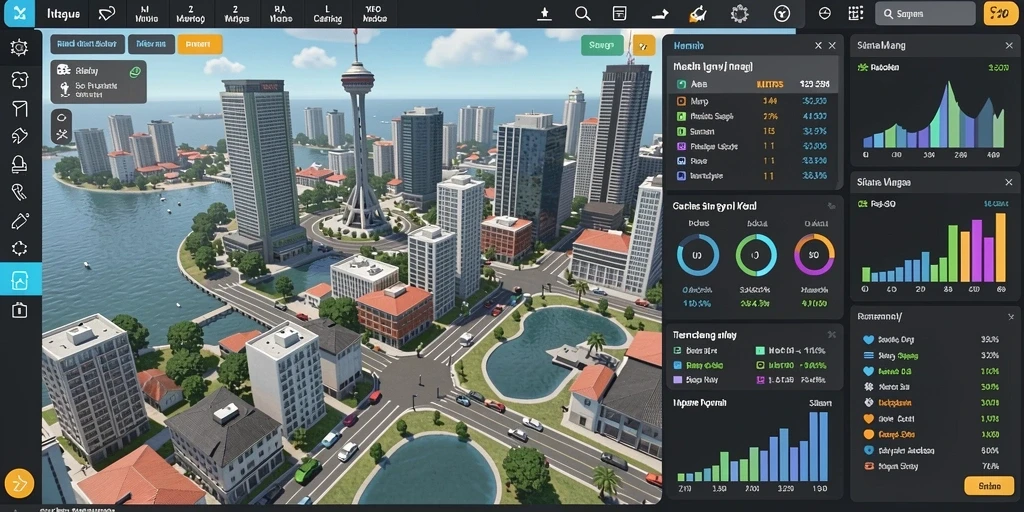
Task: Click the green button at the viewport's top right
Action: 601,45
